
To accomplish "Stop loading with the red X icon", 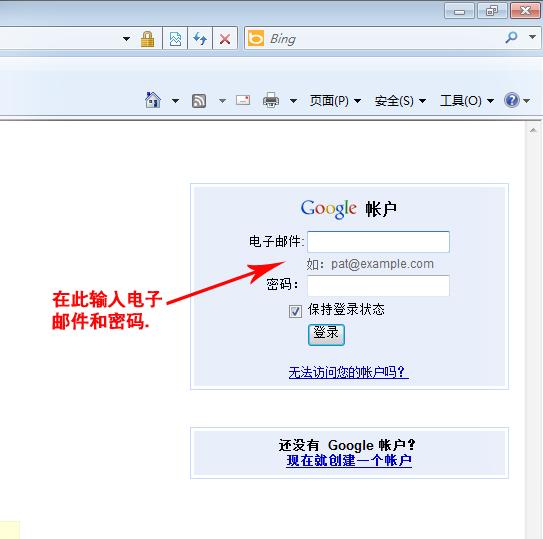I will pos(225,38).
